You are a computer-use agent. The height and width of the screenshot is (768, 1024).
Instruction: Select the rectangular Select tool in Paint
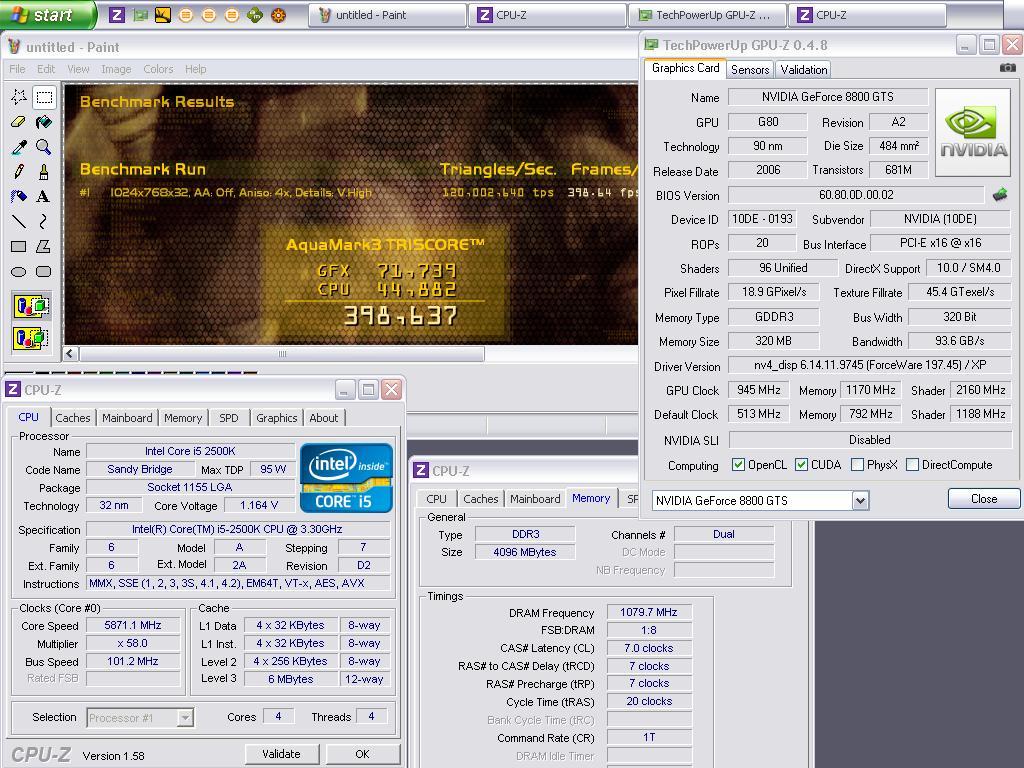point(44,97)
